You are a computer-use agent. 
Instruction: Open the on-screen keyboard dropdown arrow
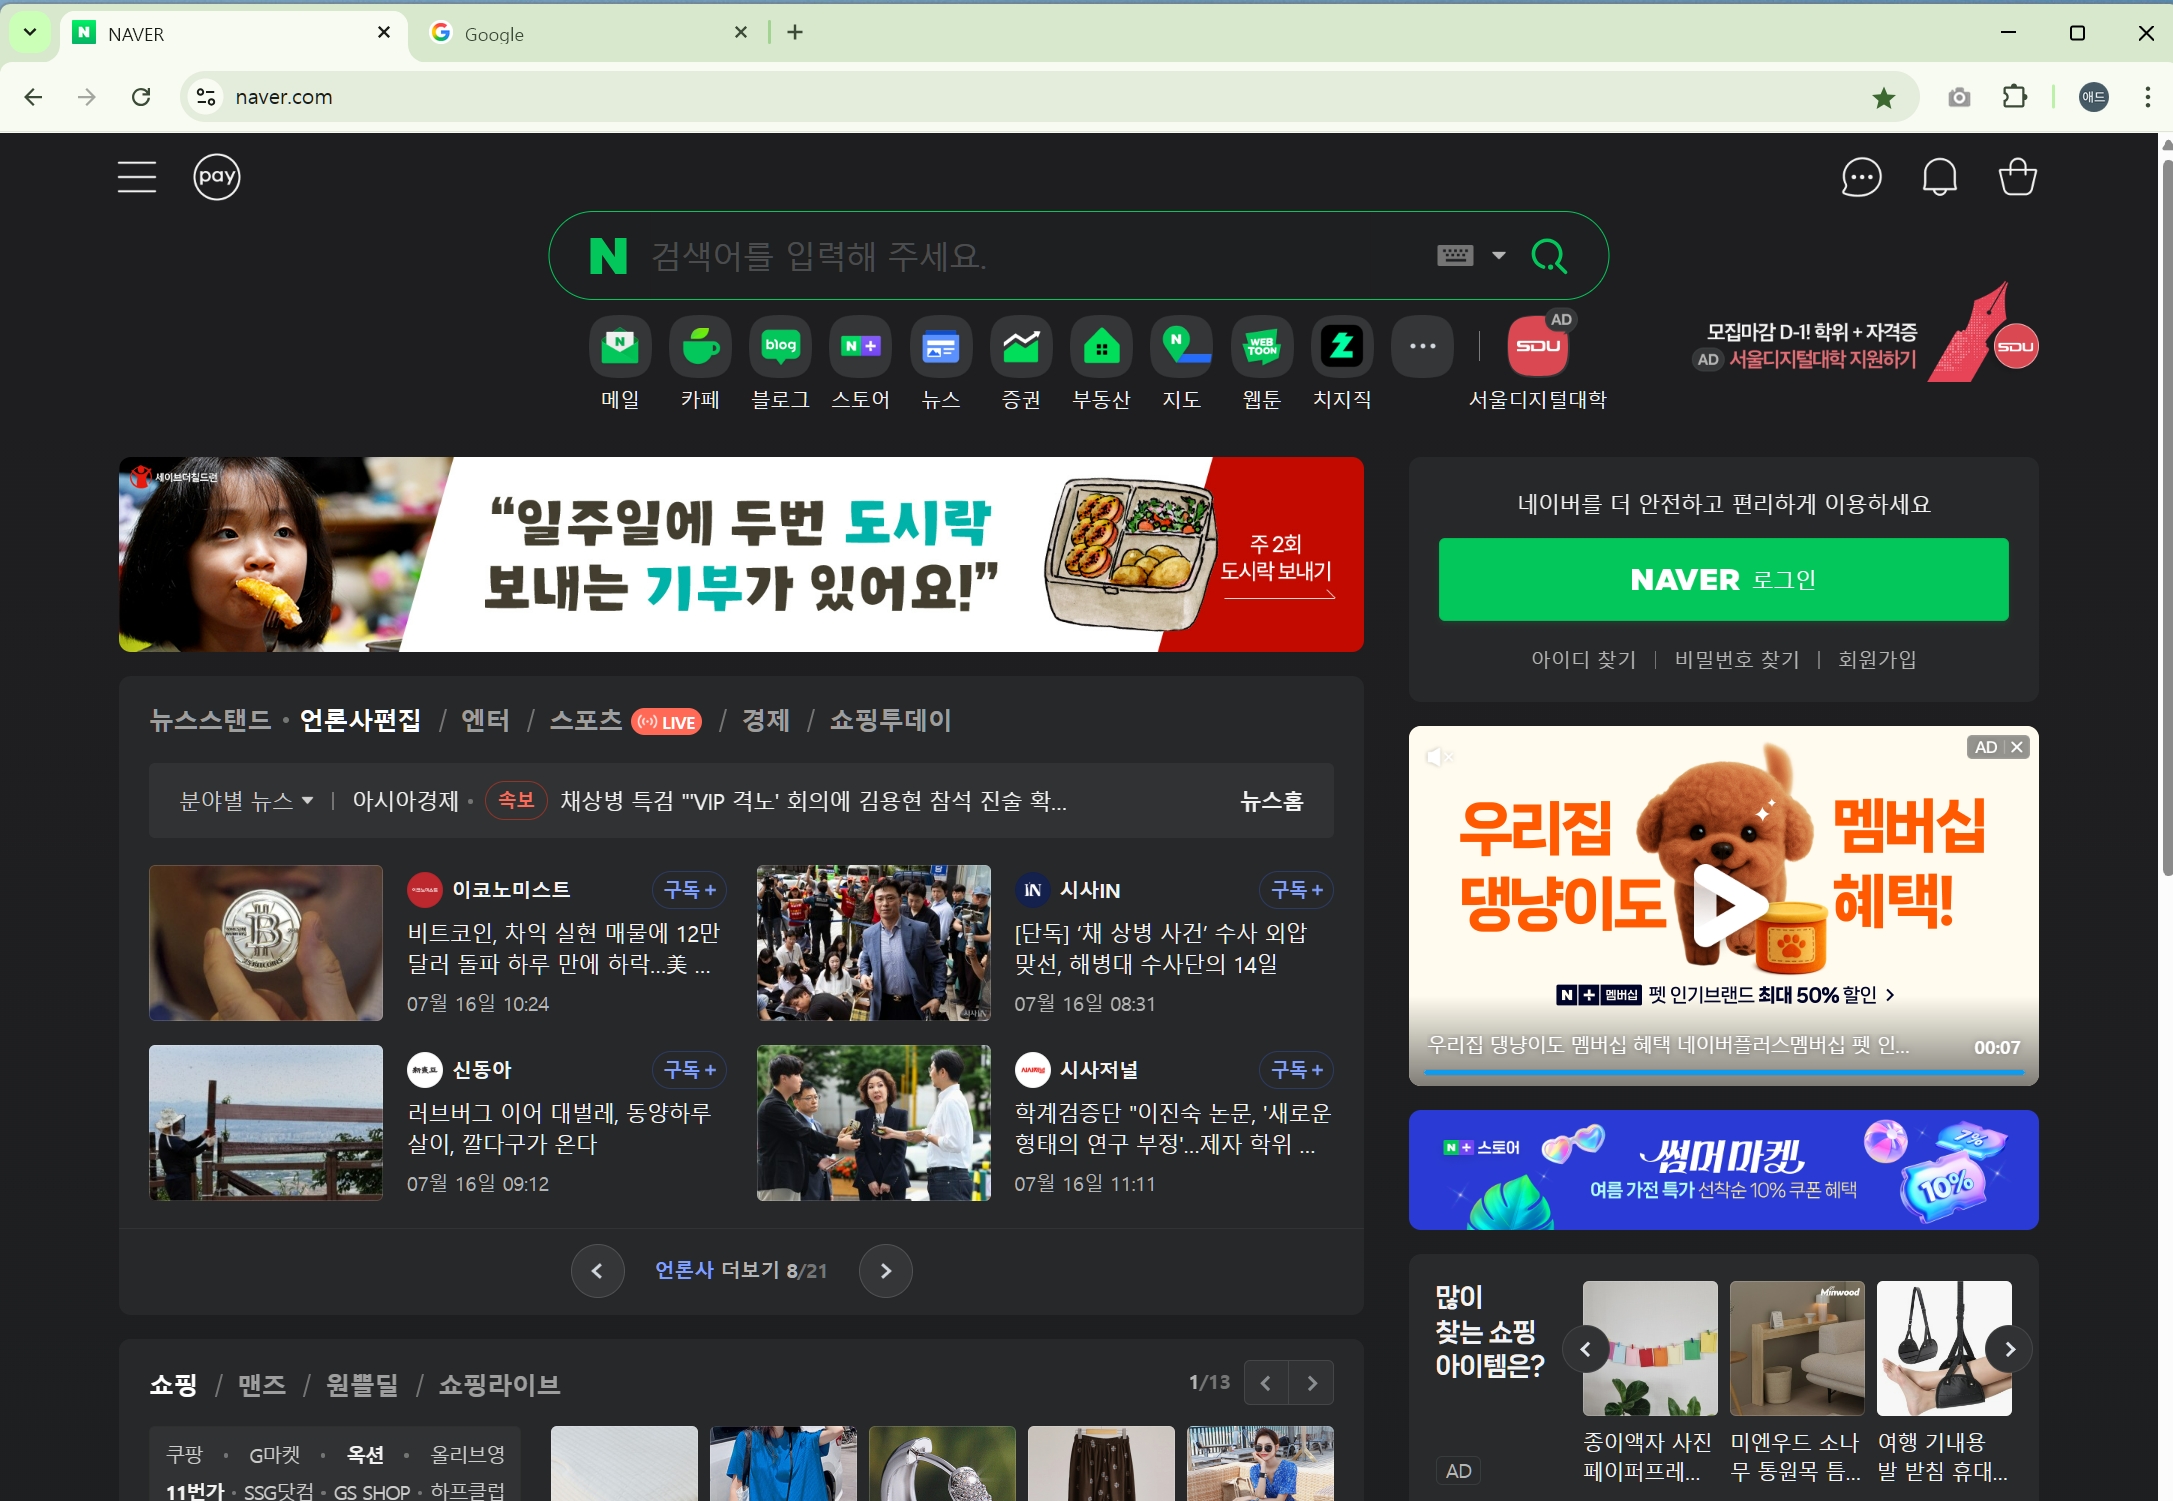point(1498,256)
